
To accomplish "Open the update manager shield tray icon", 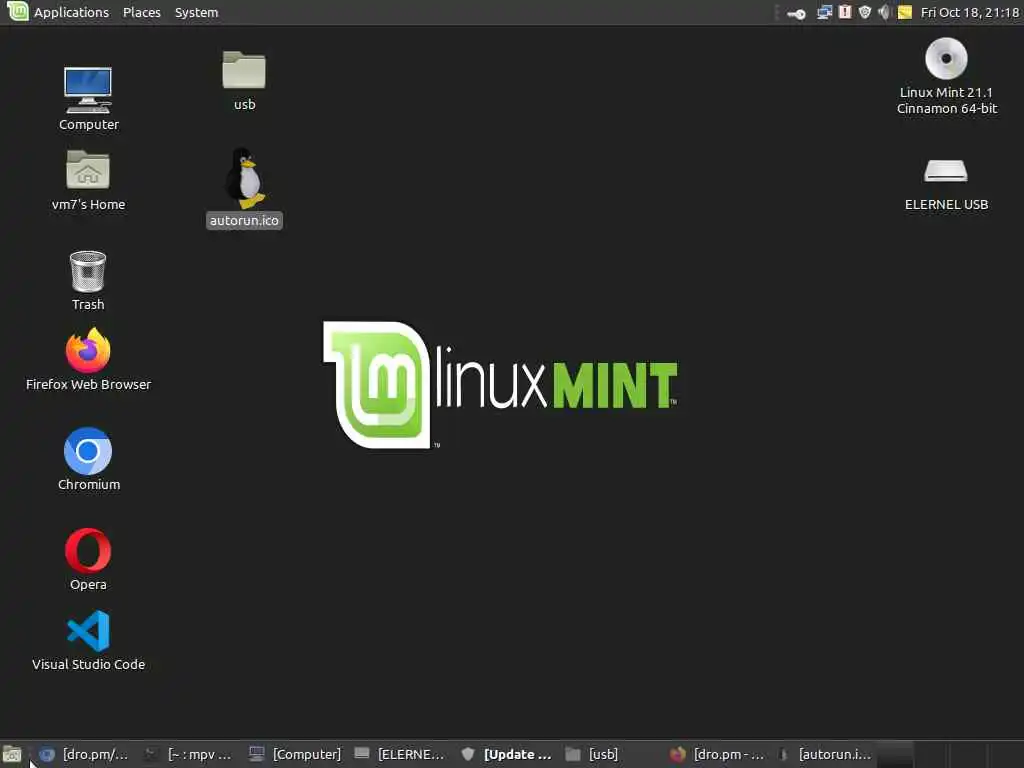I will click(x=865, y=12).
